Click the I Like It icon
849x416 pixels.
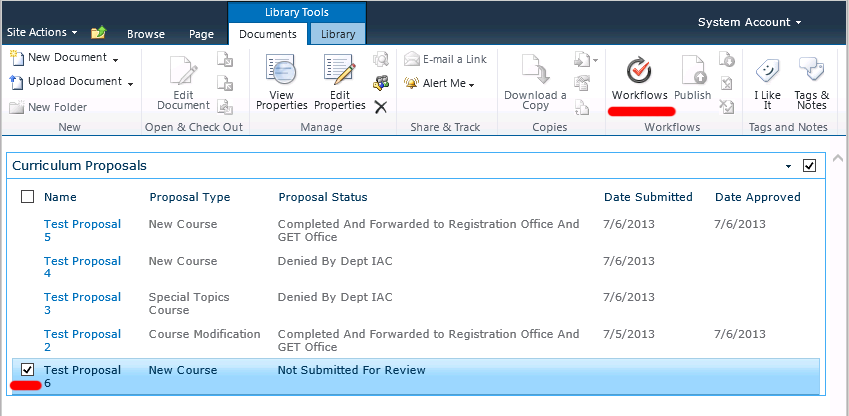pos(766,80)
